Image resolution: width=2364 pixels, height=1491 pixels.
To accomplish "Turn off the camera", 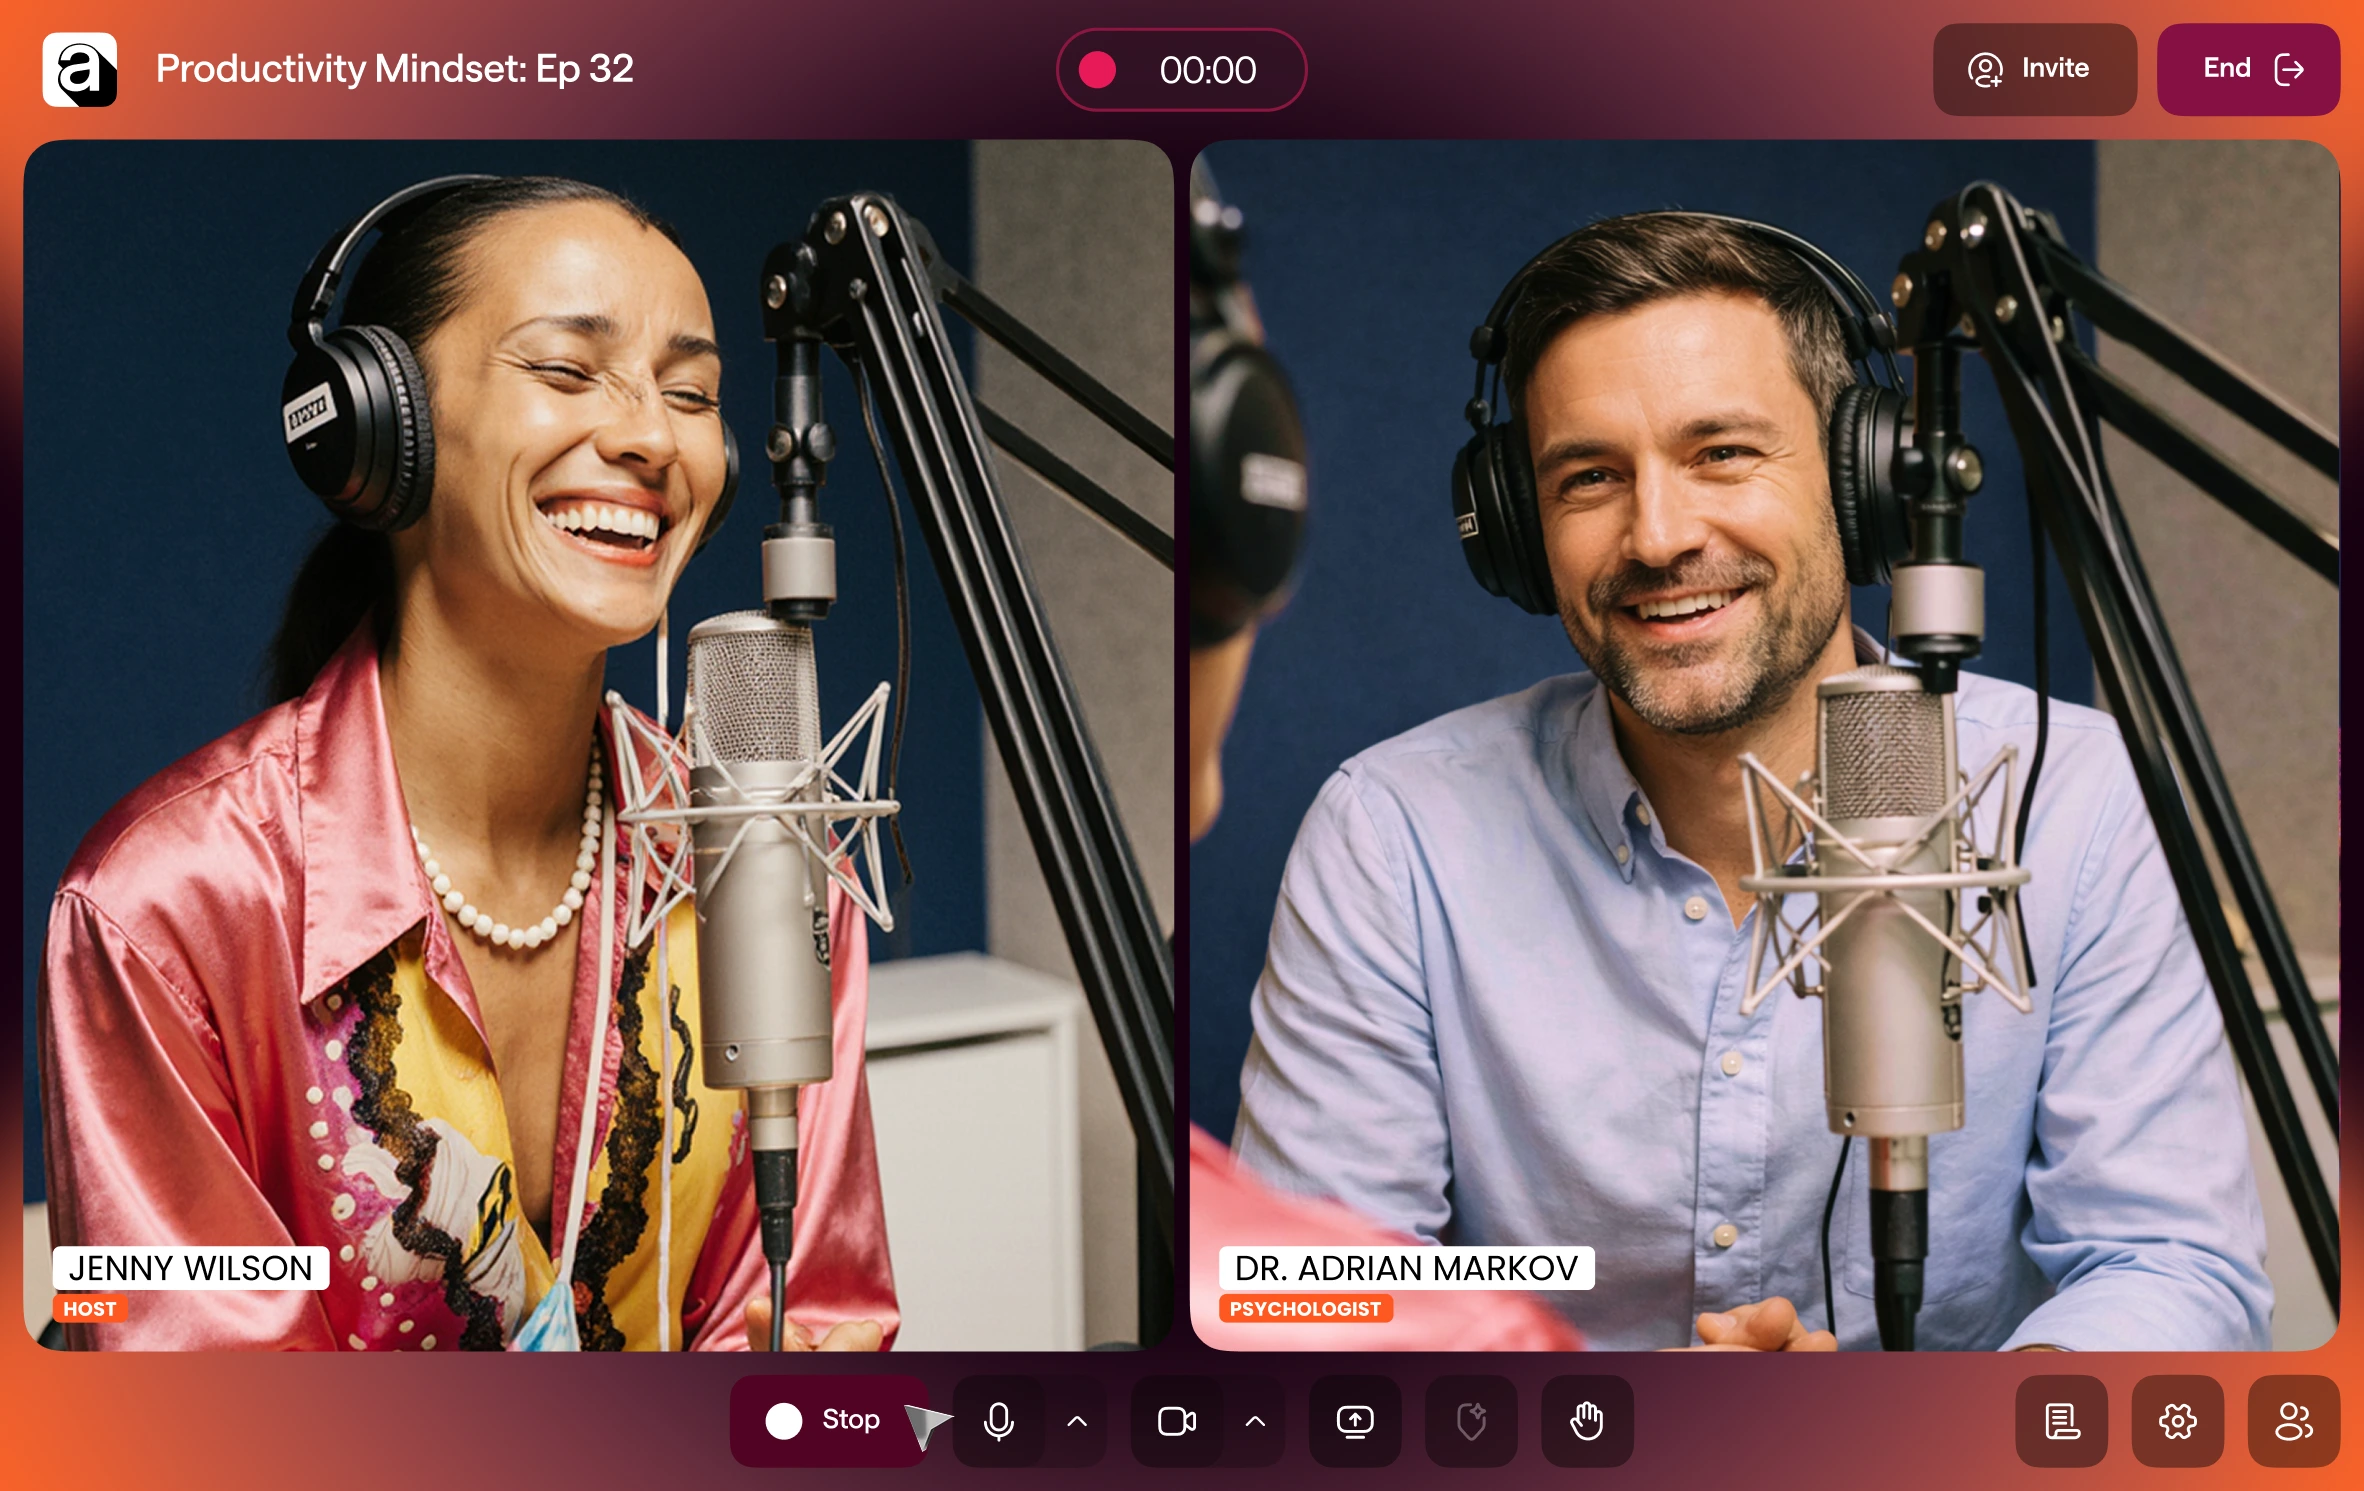I will click(x=1176, y=1420).
